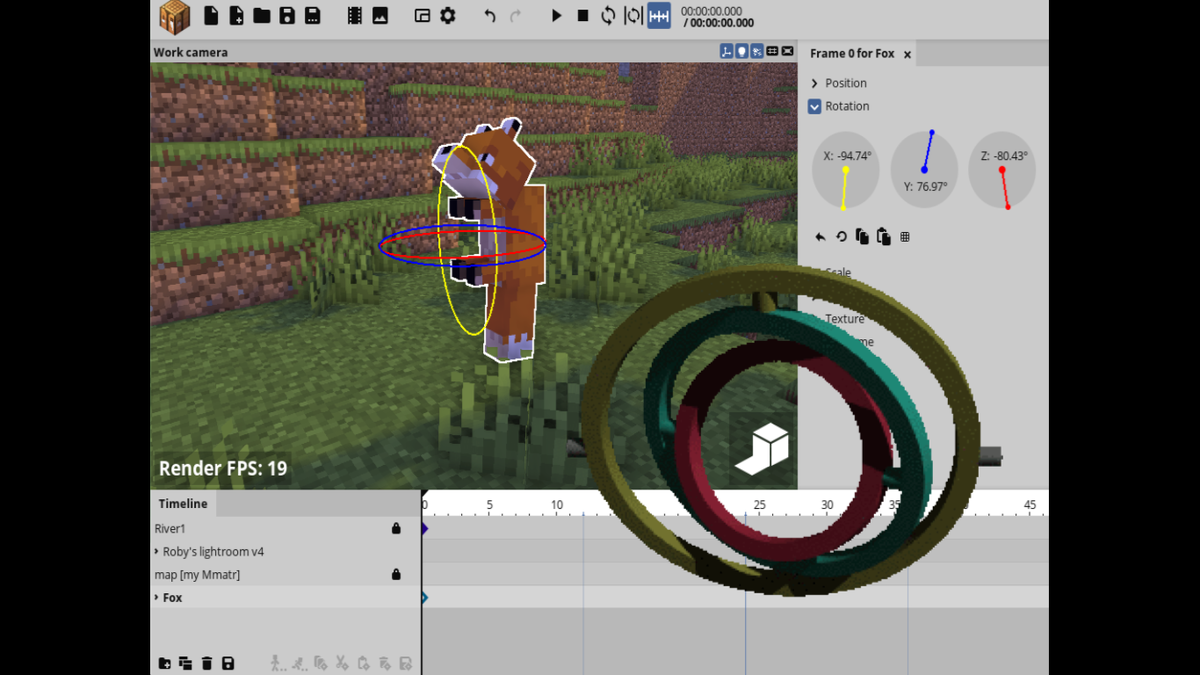The image size is (1200, 675).
Task: Expand the Position section
Action: [814, 83]
